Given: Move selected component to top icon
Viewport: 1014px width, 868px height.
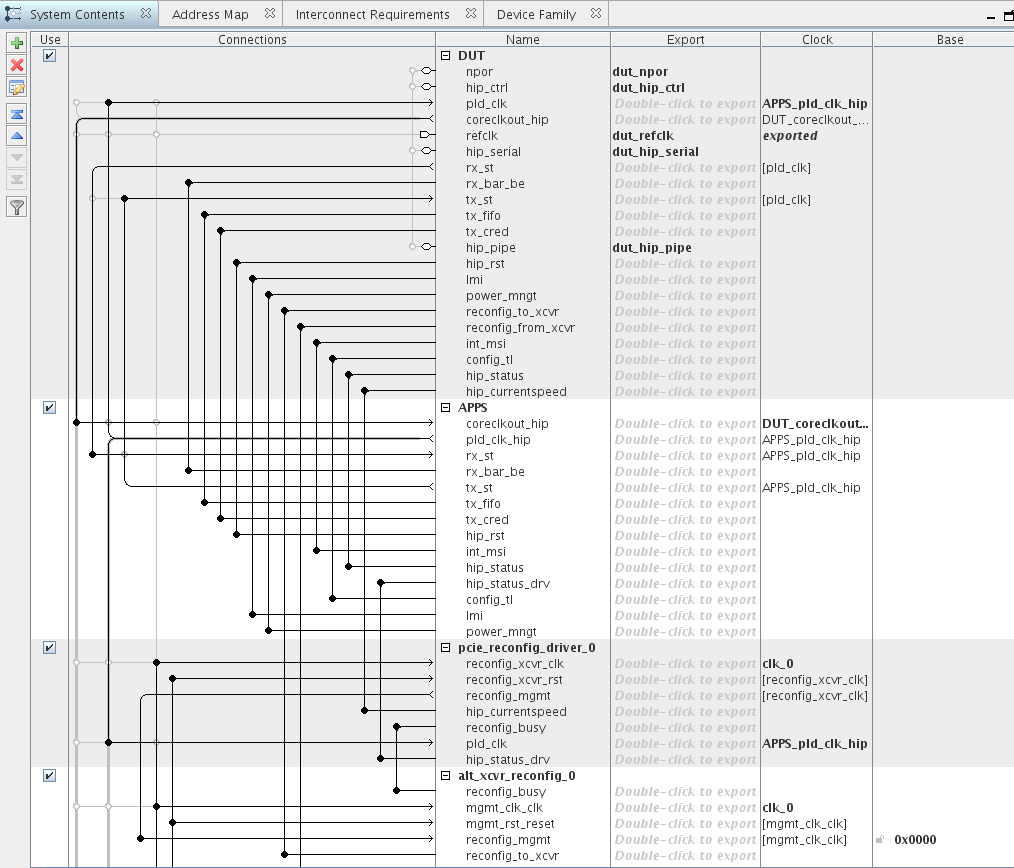Looking at the screenshot, I should 17,114.
